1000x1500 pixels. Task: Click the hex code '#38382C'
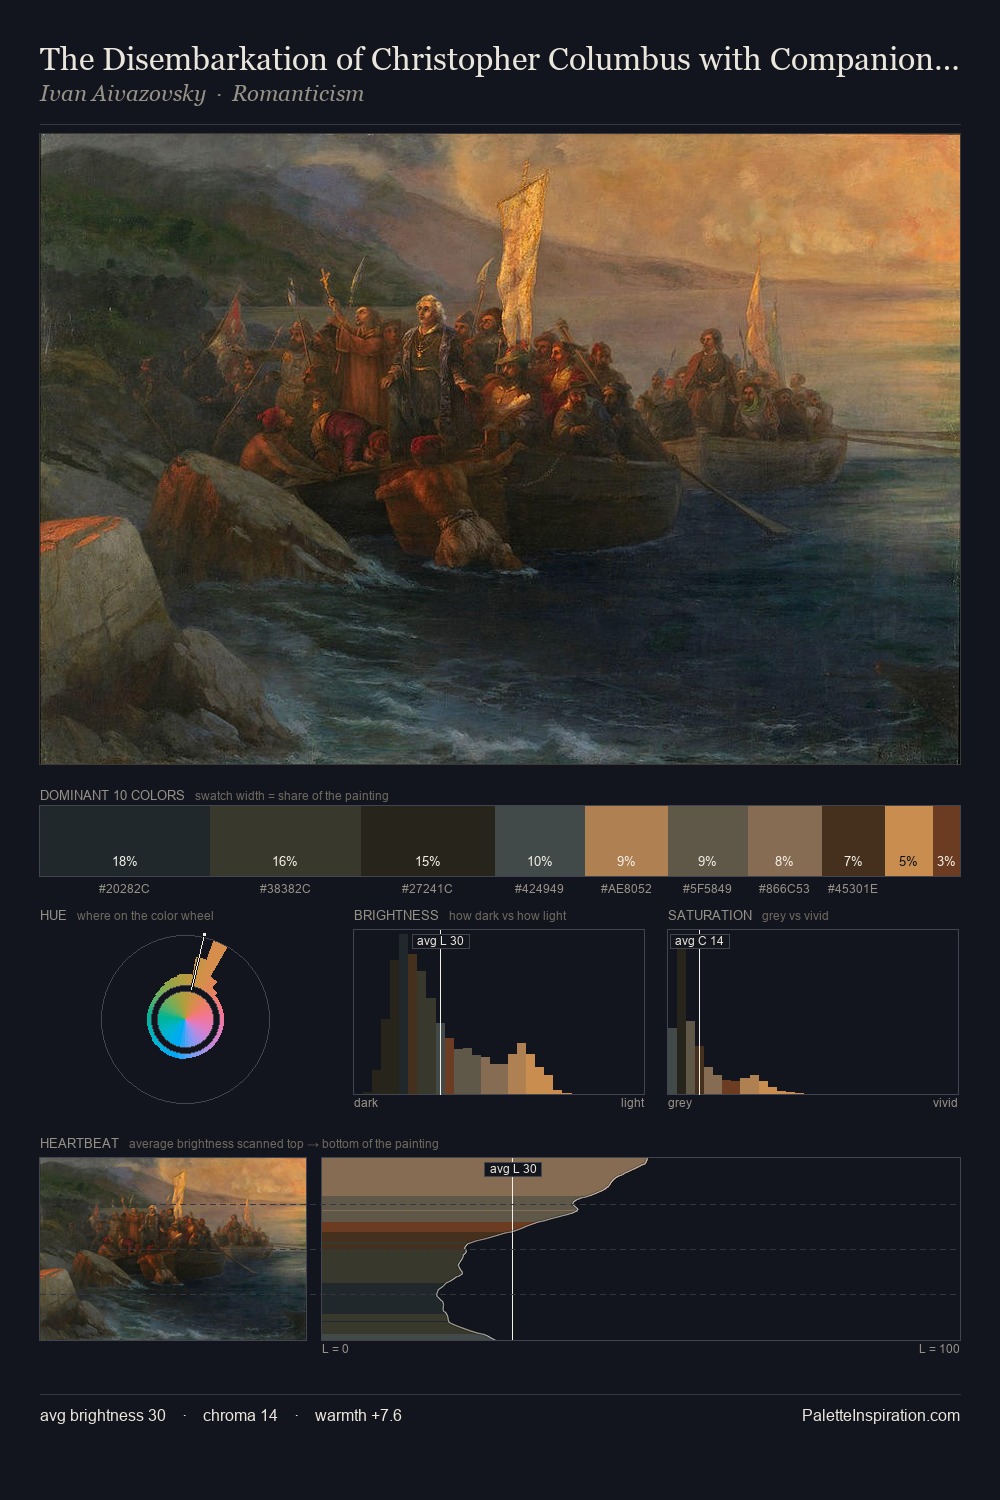click(x=285, y=888)
